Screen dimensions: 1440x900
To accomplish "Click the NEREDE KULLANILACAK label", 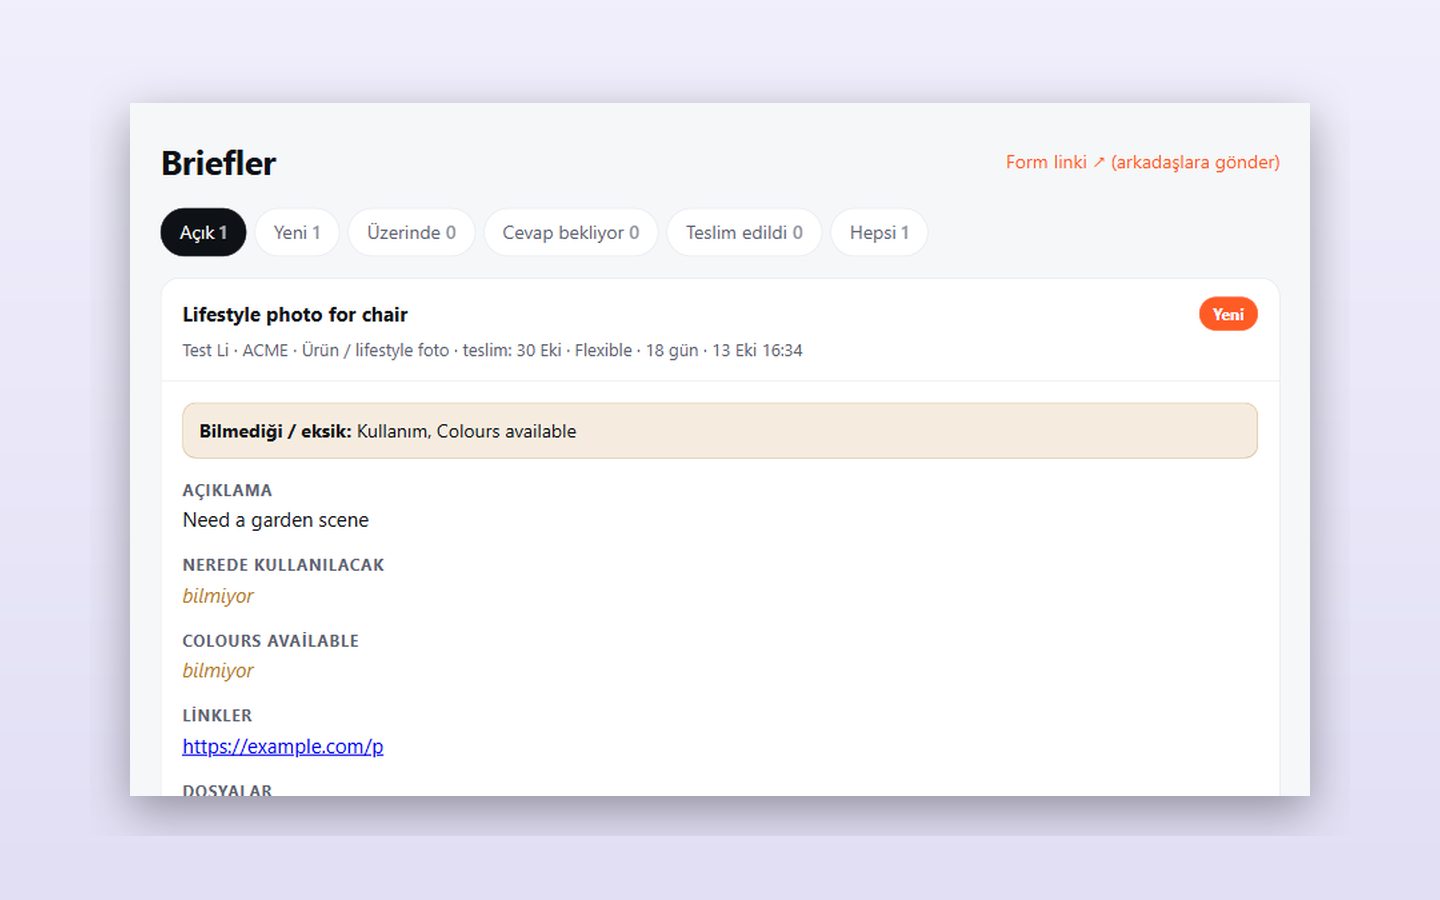I will point(283,565).
